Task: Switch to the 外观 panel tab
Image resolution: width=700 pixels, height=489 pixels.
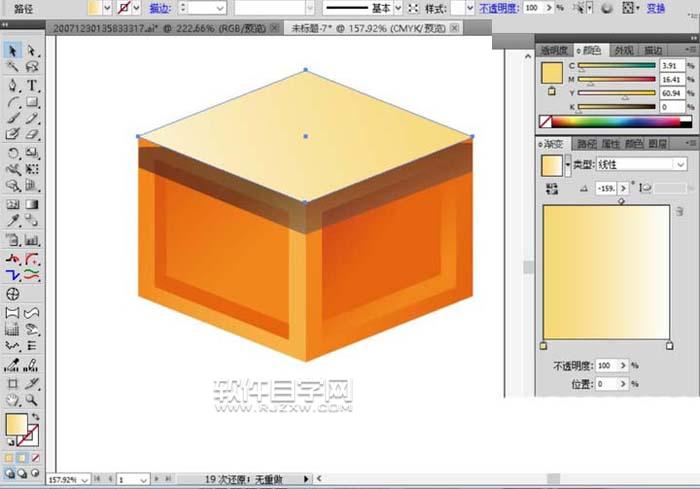Action: pyautogui.click(x=624, y=49)
